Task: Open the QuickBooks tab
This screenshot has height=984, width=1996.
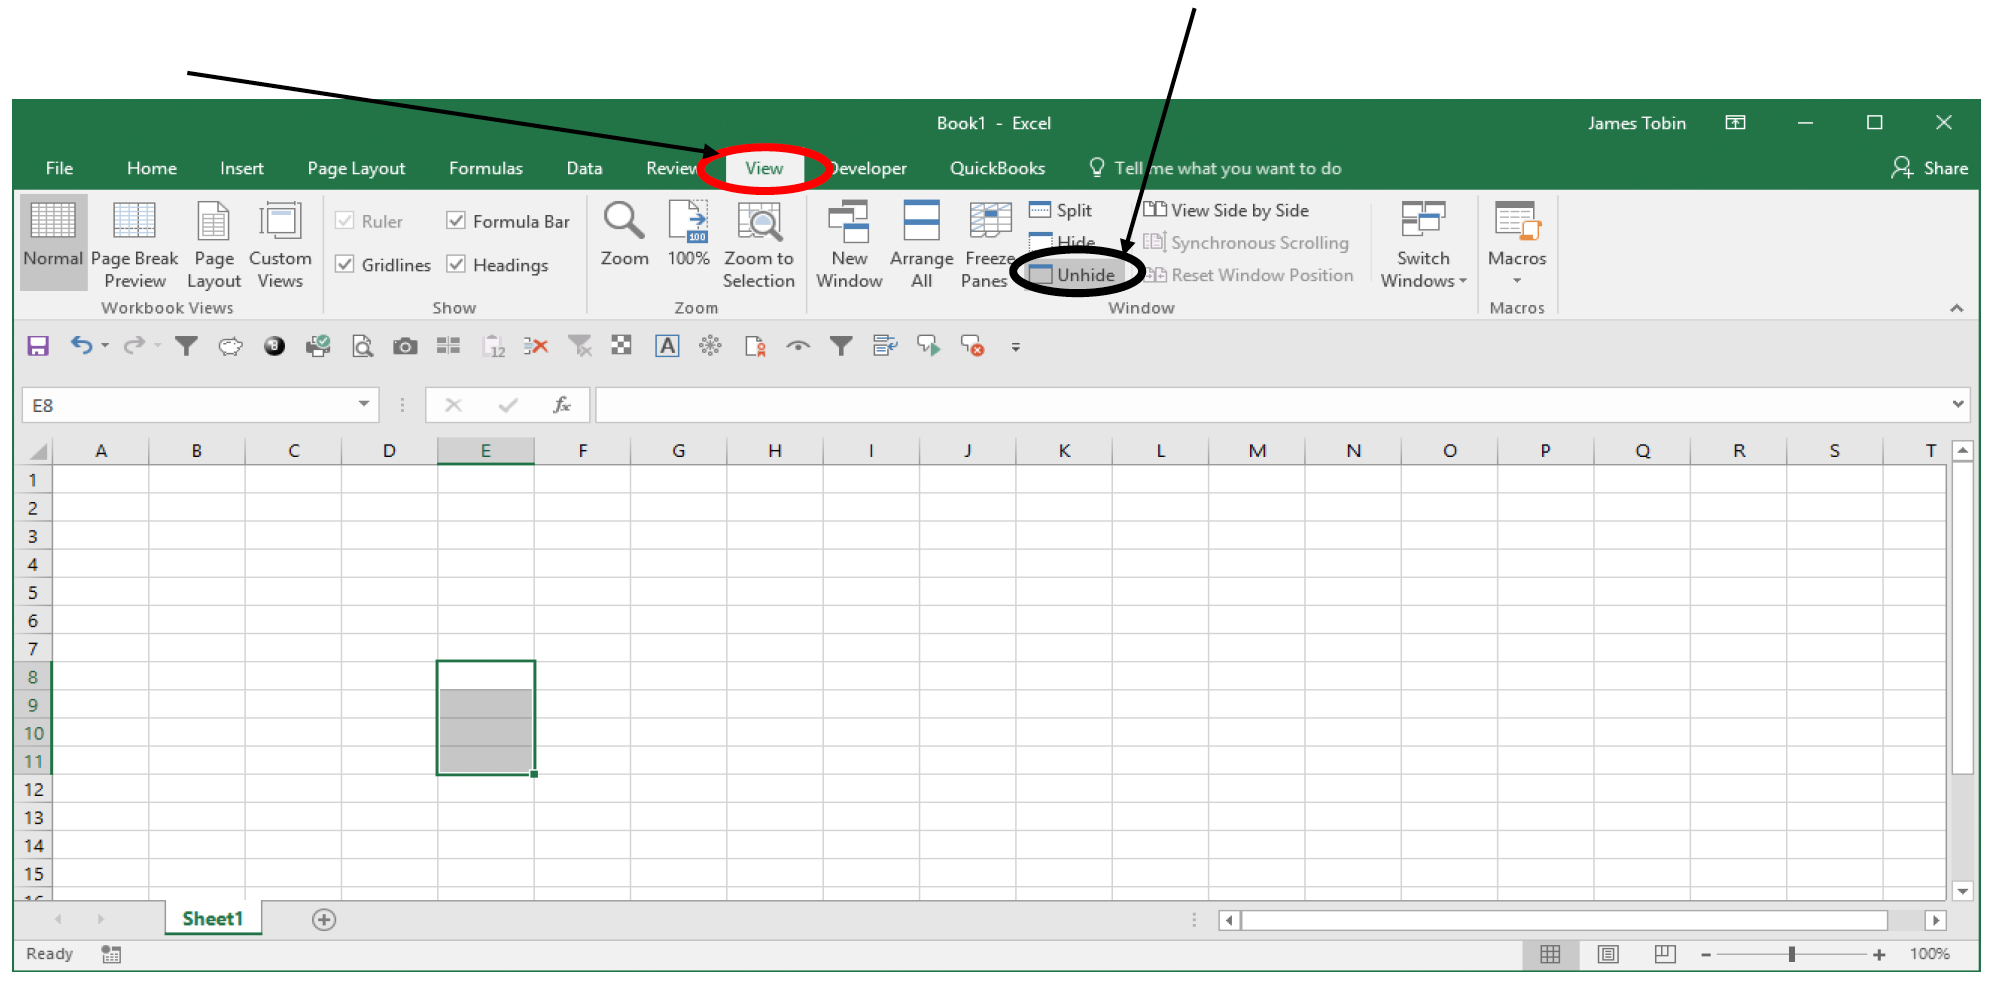Action: [997, 168]
